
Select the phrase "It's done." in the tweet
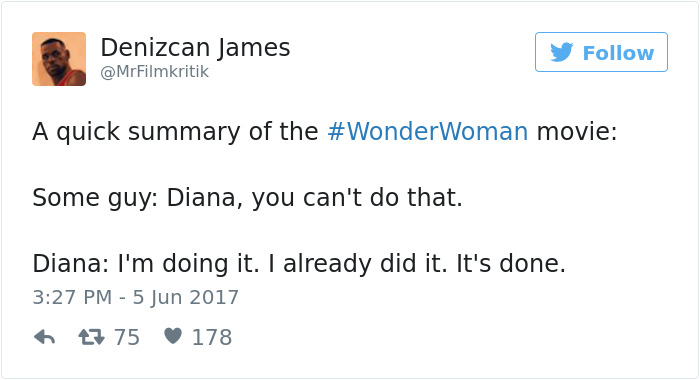(x=511, y=263)
